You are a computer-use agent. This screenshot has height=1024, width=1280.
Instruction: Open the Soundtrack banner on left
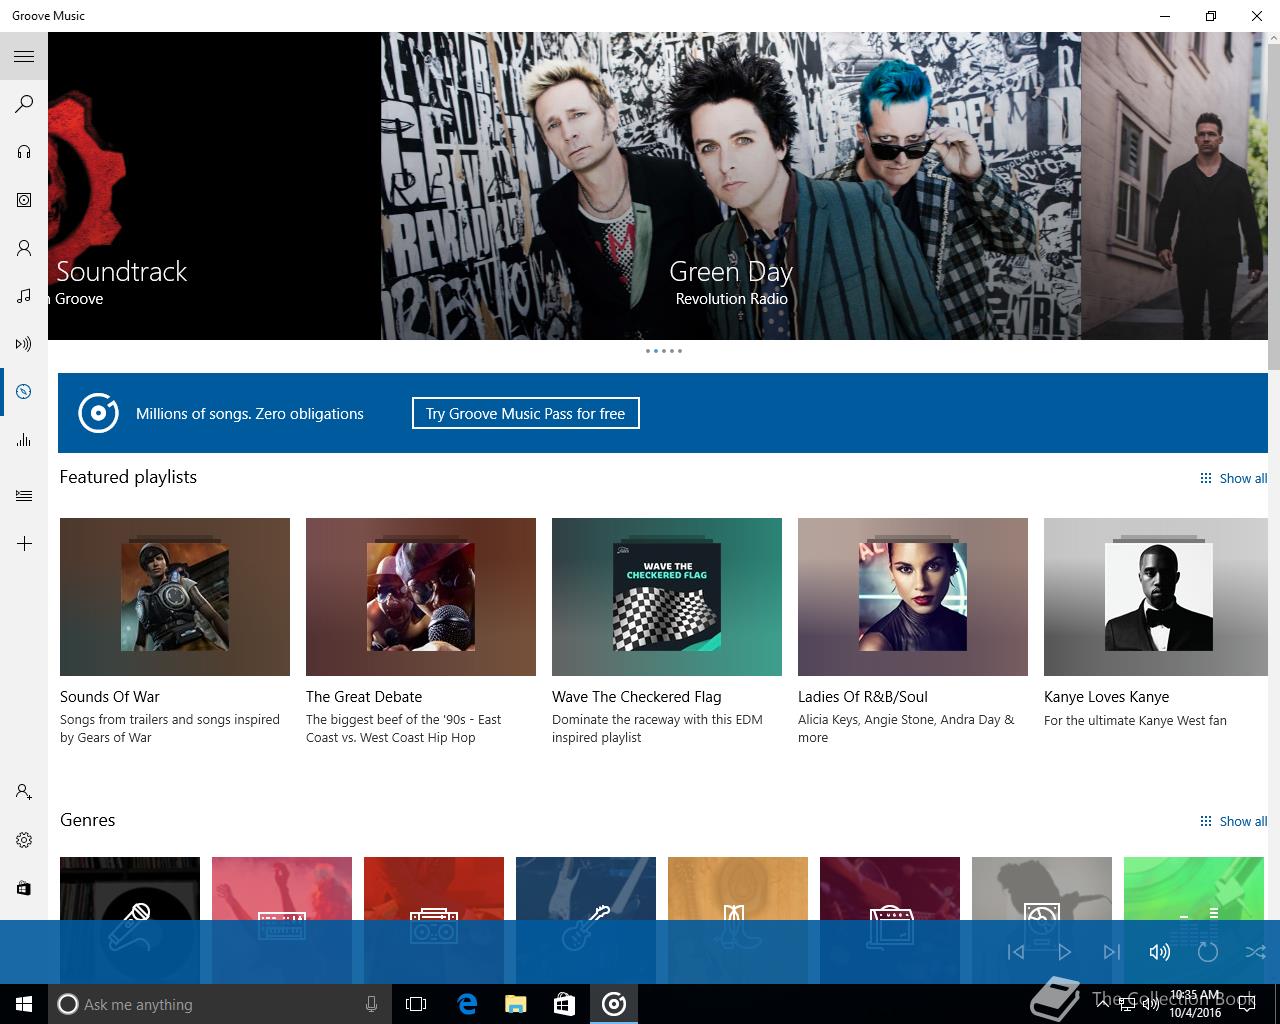pyautogui.click(x=214, y=186)
